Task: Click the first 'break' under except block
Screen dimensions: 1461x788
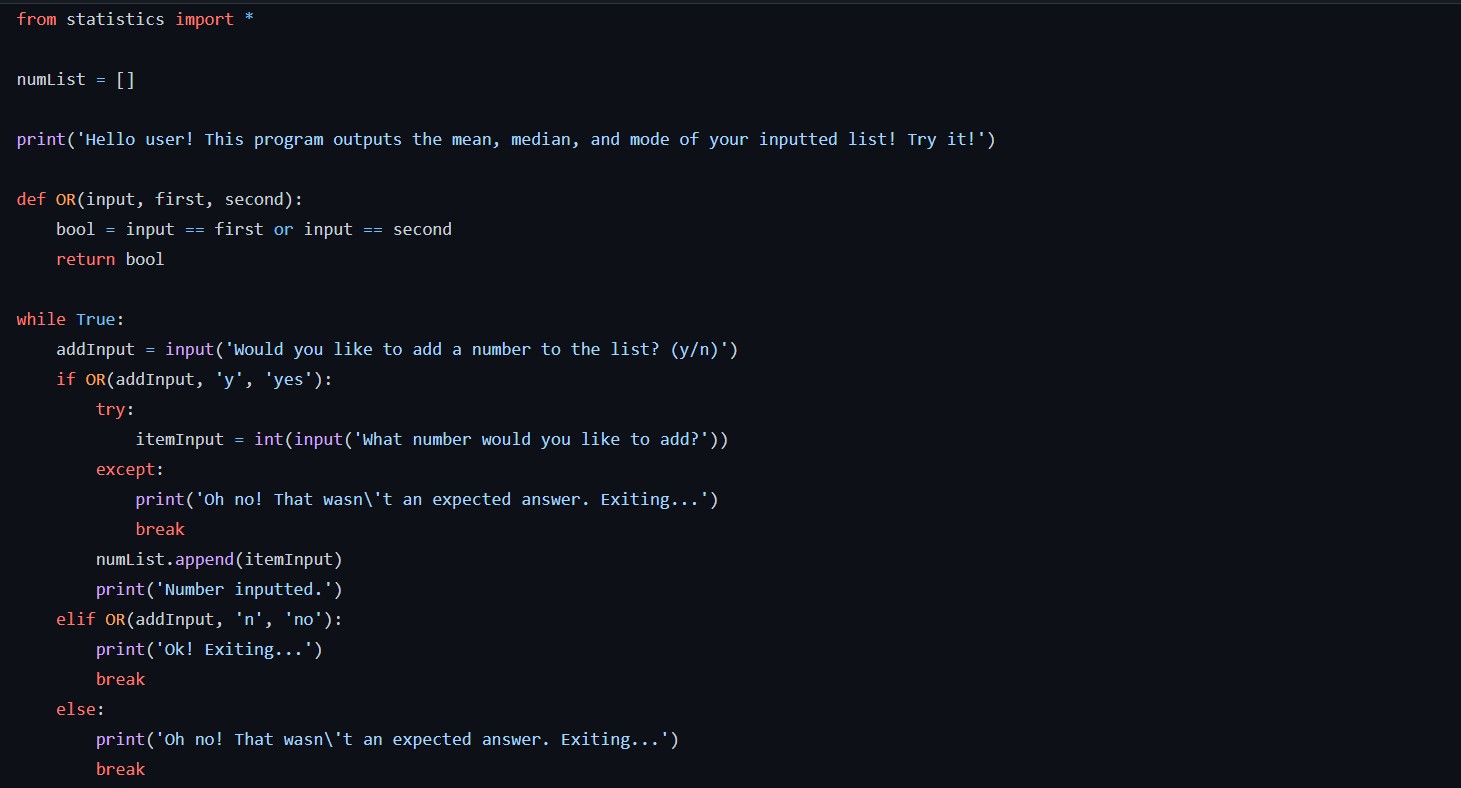Action: 160,529
